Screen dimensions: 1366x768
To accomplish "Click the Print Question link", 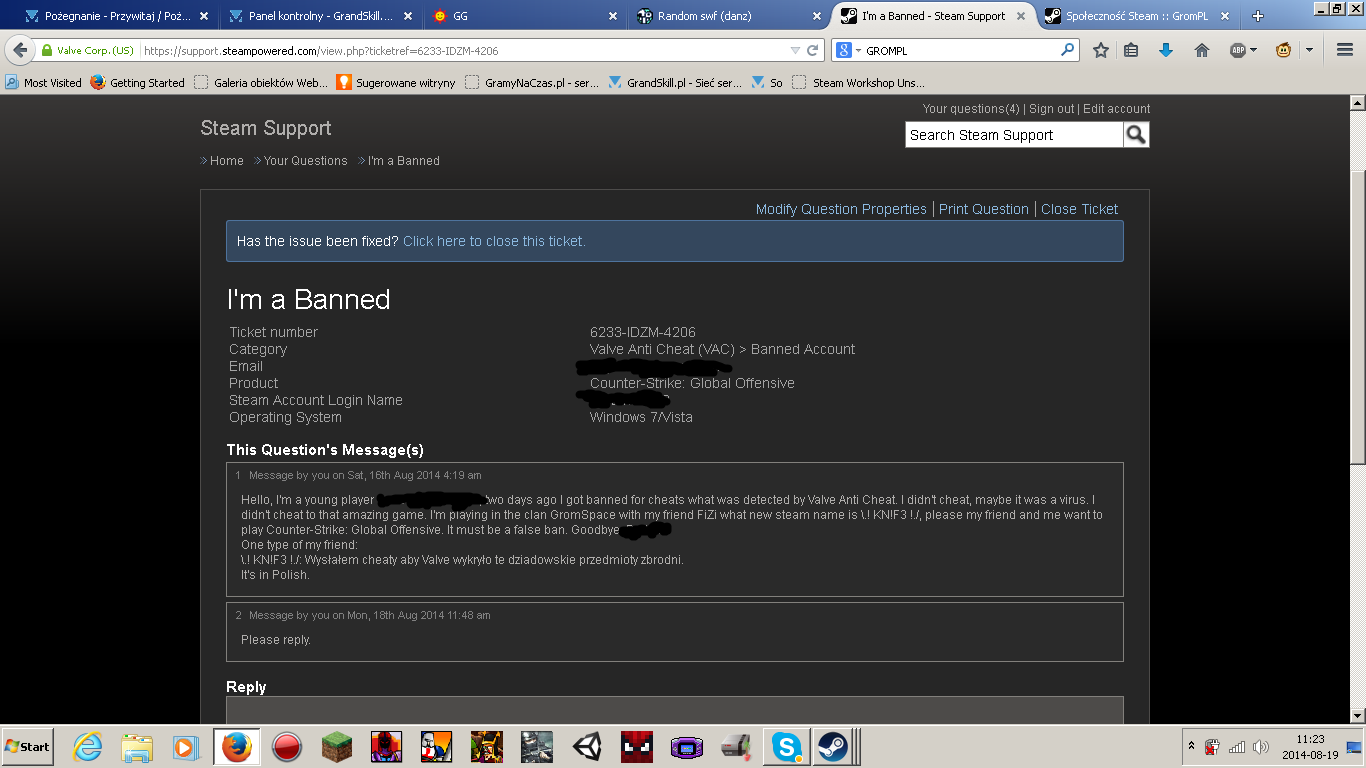I will [x=983, y=209].
